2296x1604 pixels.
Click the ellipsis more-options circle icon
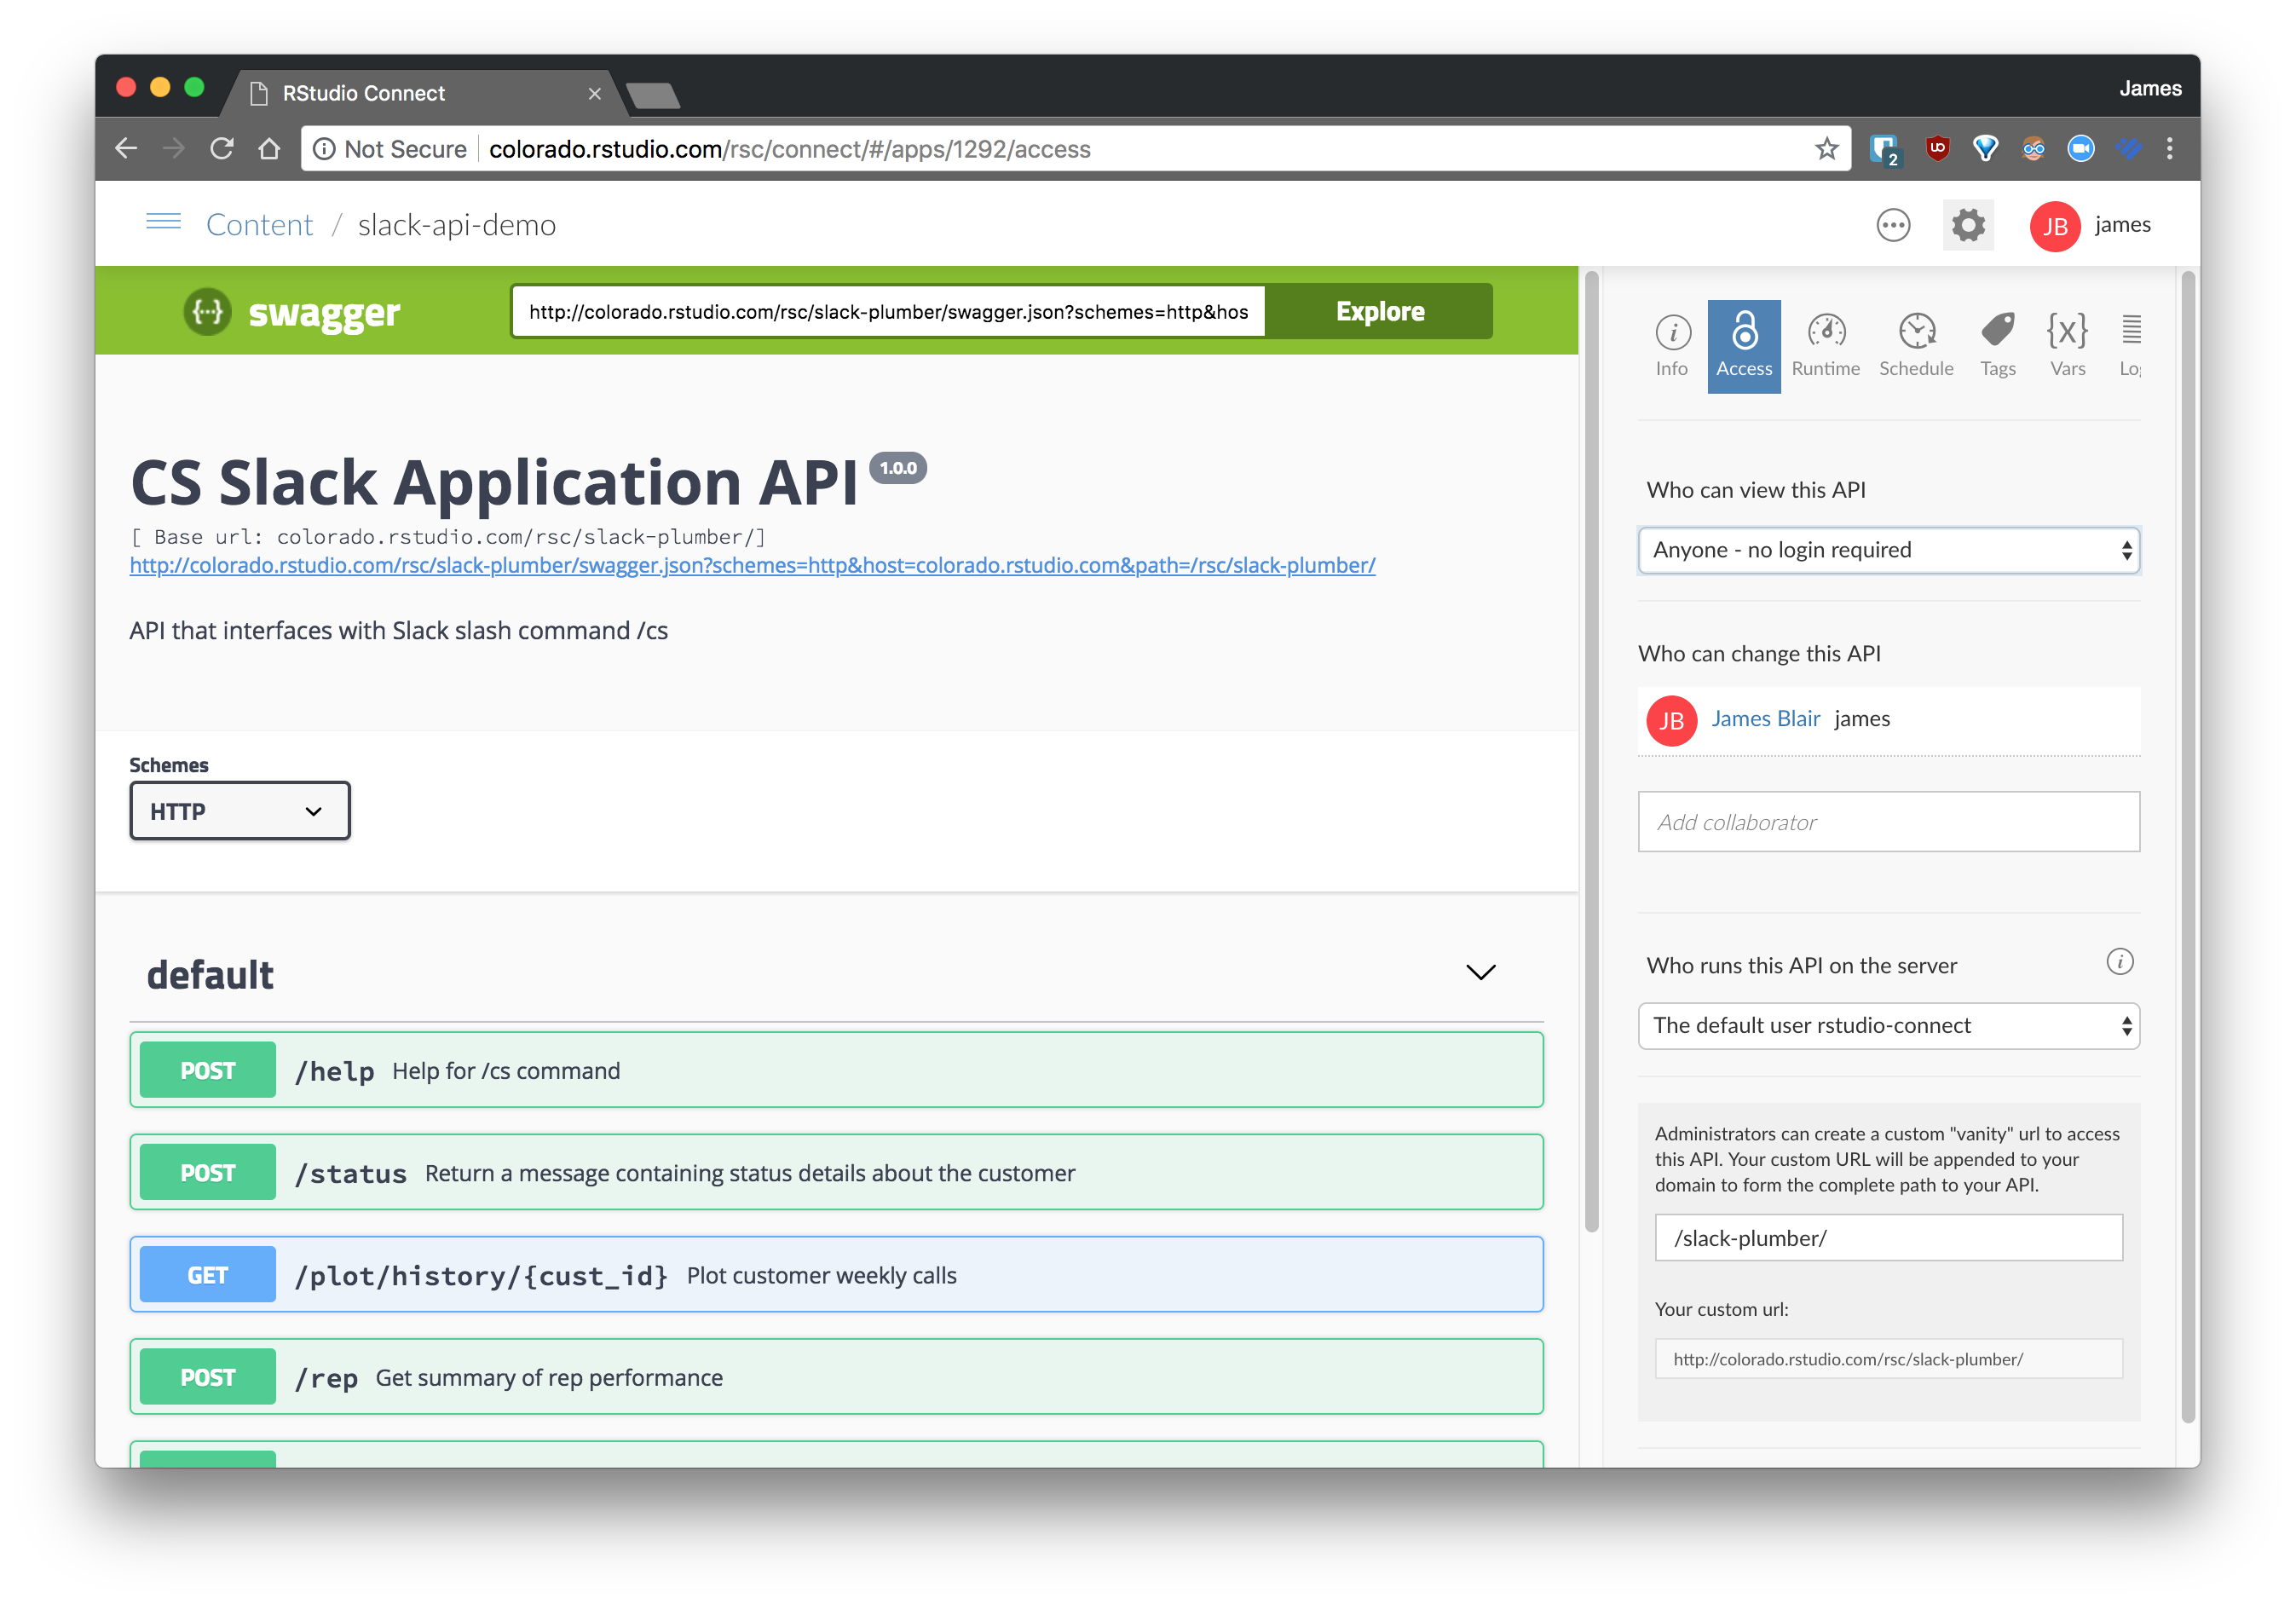click(1892, 225)
